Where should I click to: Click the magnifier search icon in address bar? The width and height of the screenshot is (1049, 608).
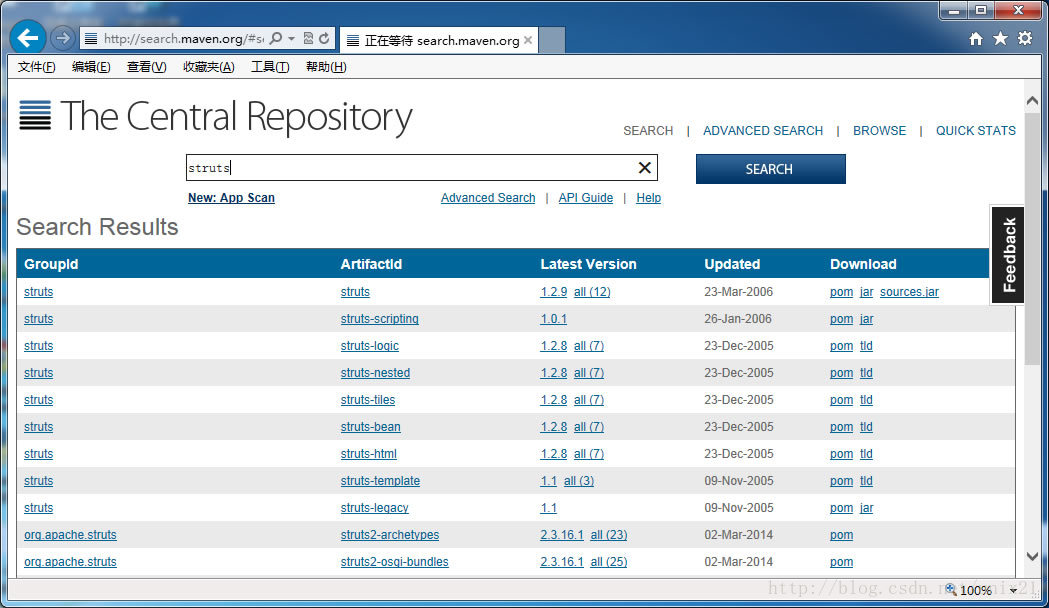[276, 39]
